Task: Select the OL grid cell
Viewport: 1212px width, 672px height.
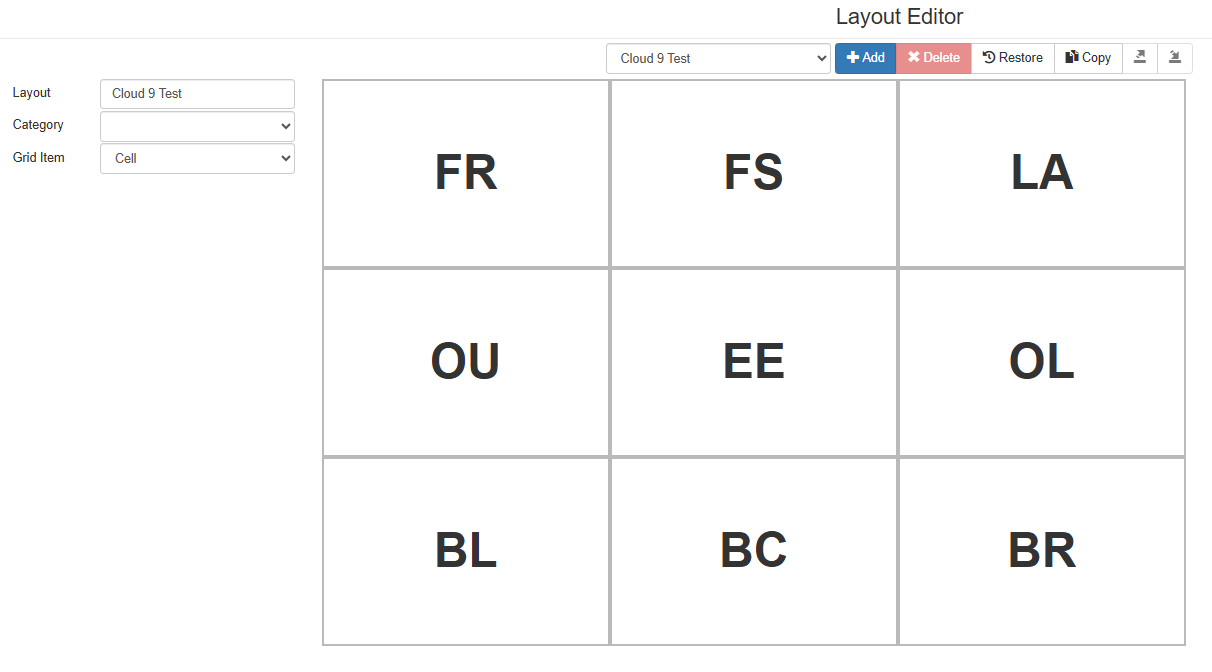Action: coord(1042,362)
